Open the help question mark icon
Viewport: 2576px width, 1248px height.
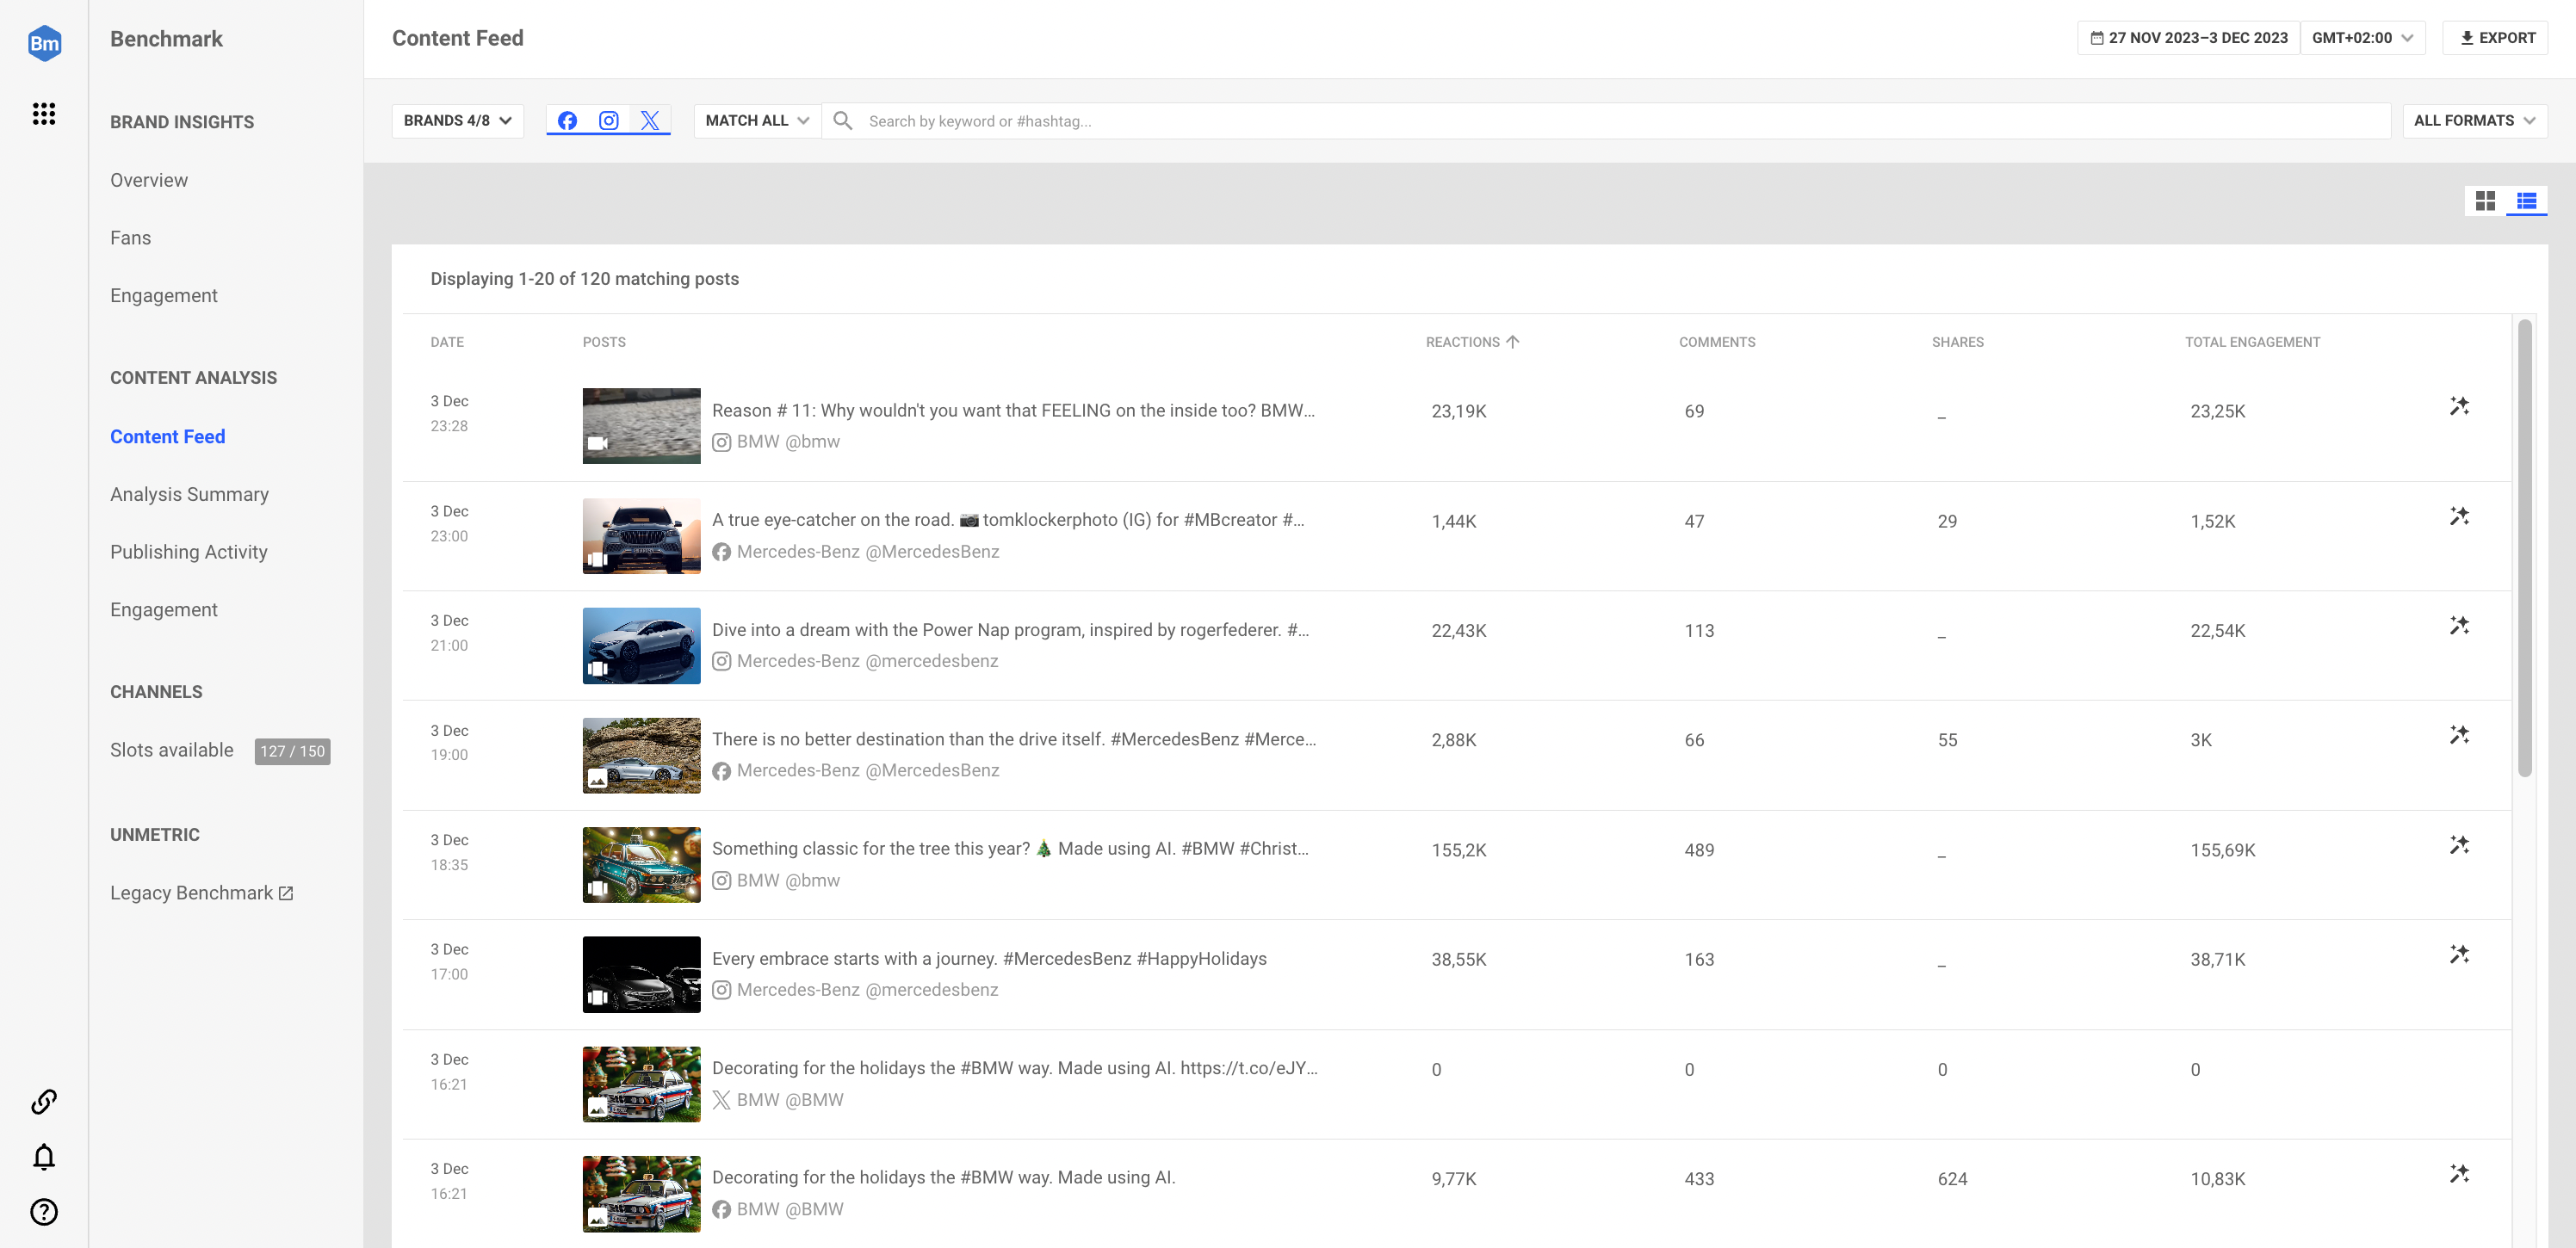click(x=44, y=1212)
